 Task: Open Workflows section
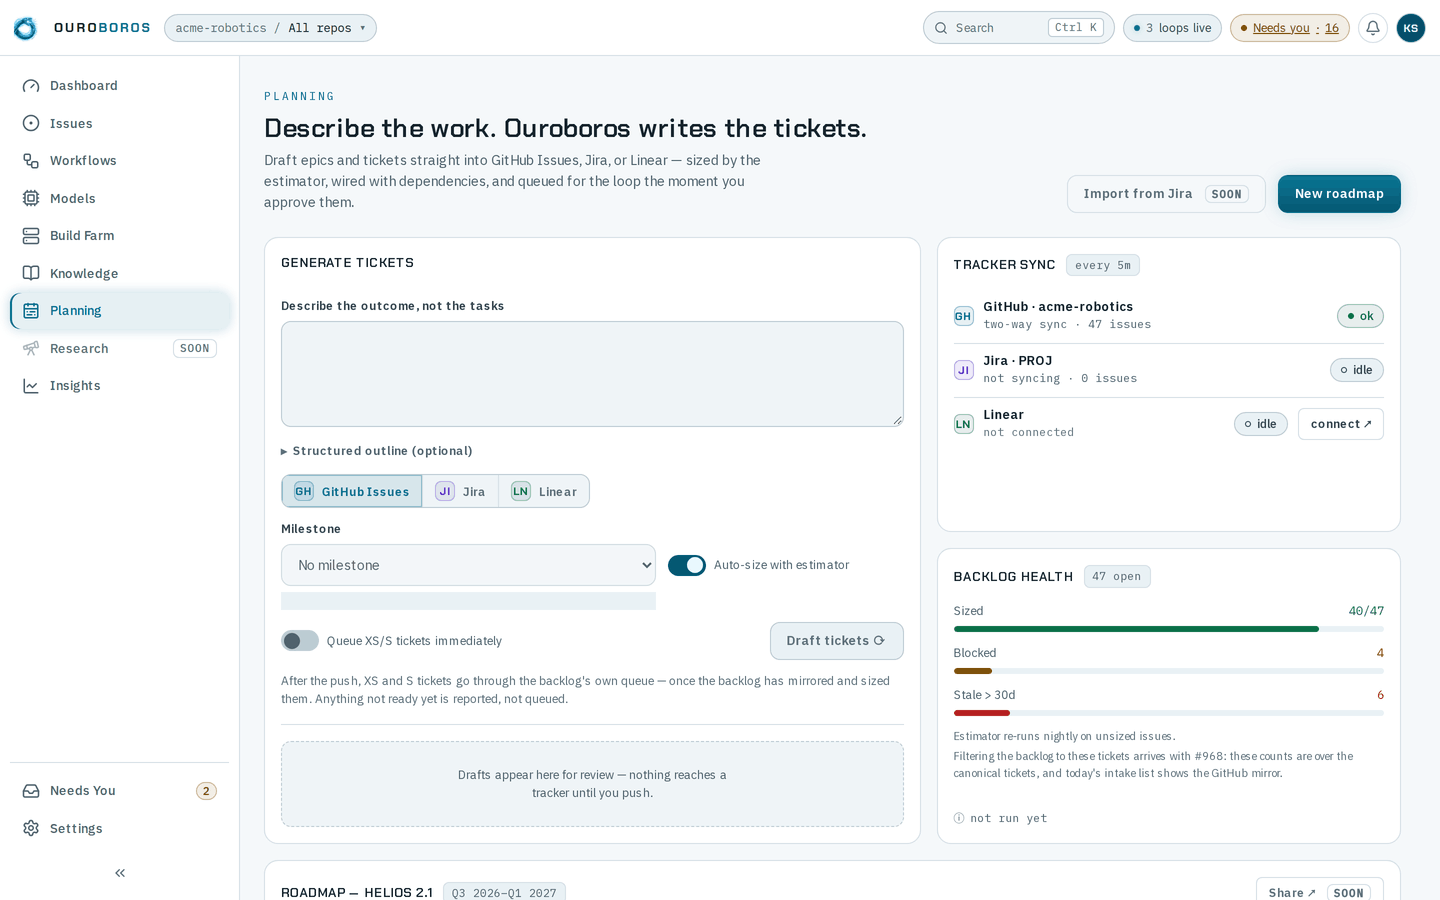point(120,161)
